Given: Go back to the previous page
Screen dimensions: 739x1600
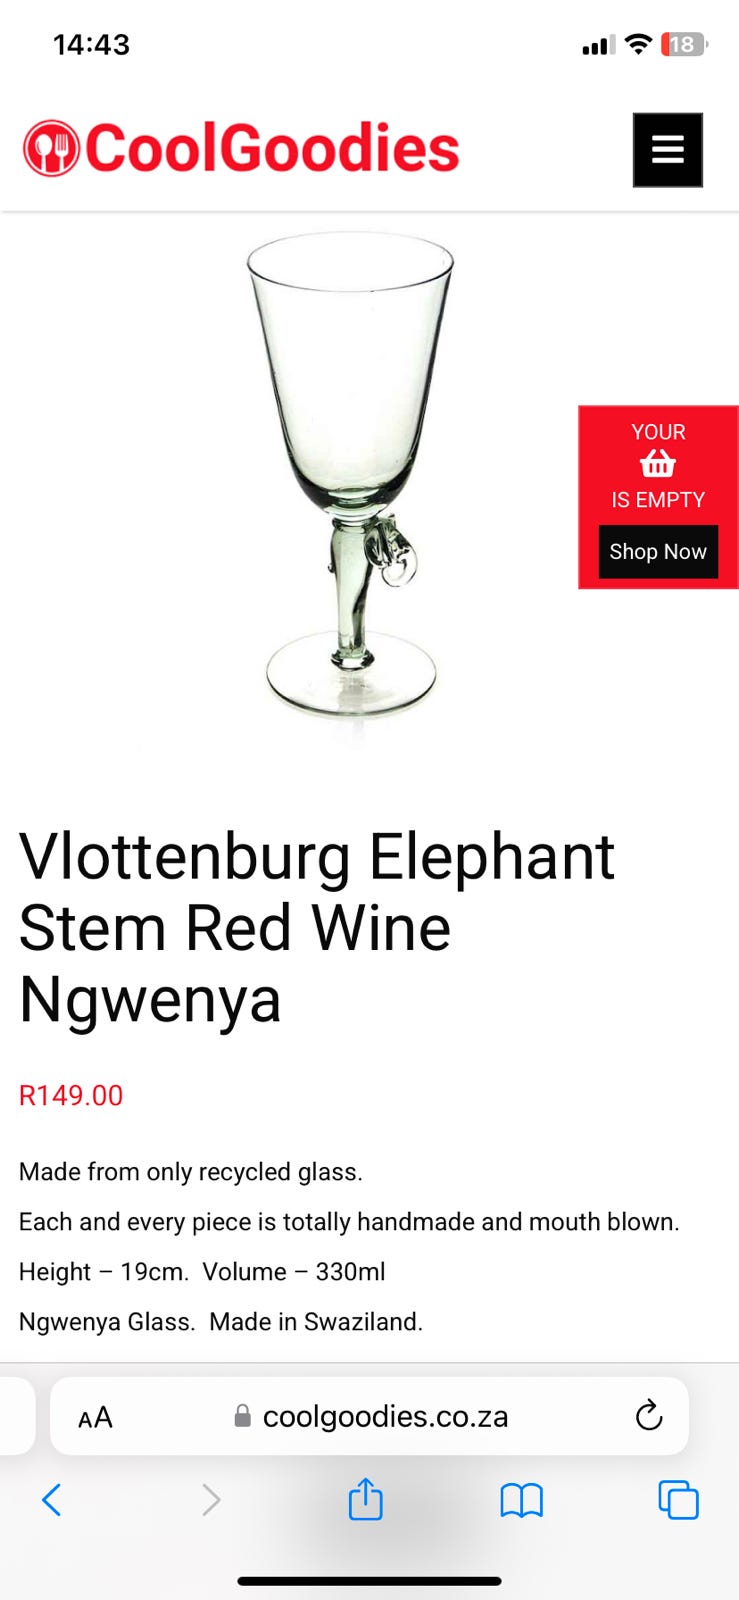Looking at the screenshot, I should [52, 1500].
